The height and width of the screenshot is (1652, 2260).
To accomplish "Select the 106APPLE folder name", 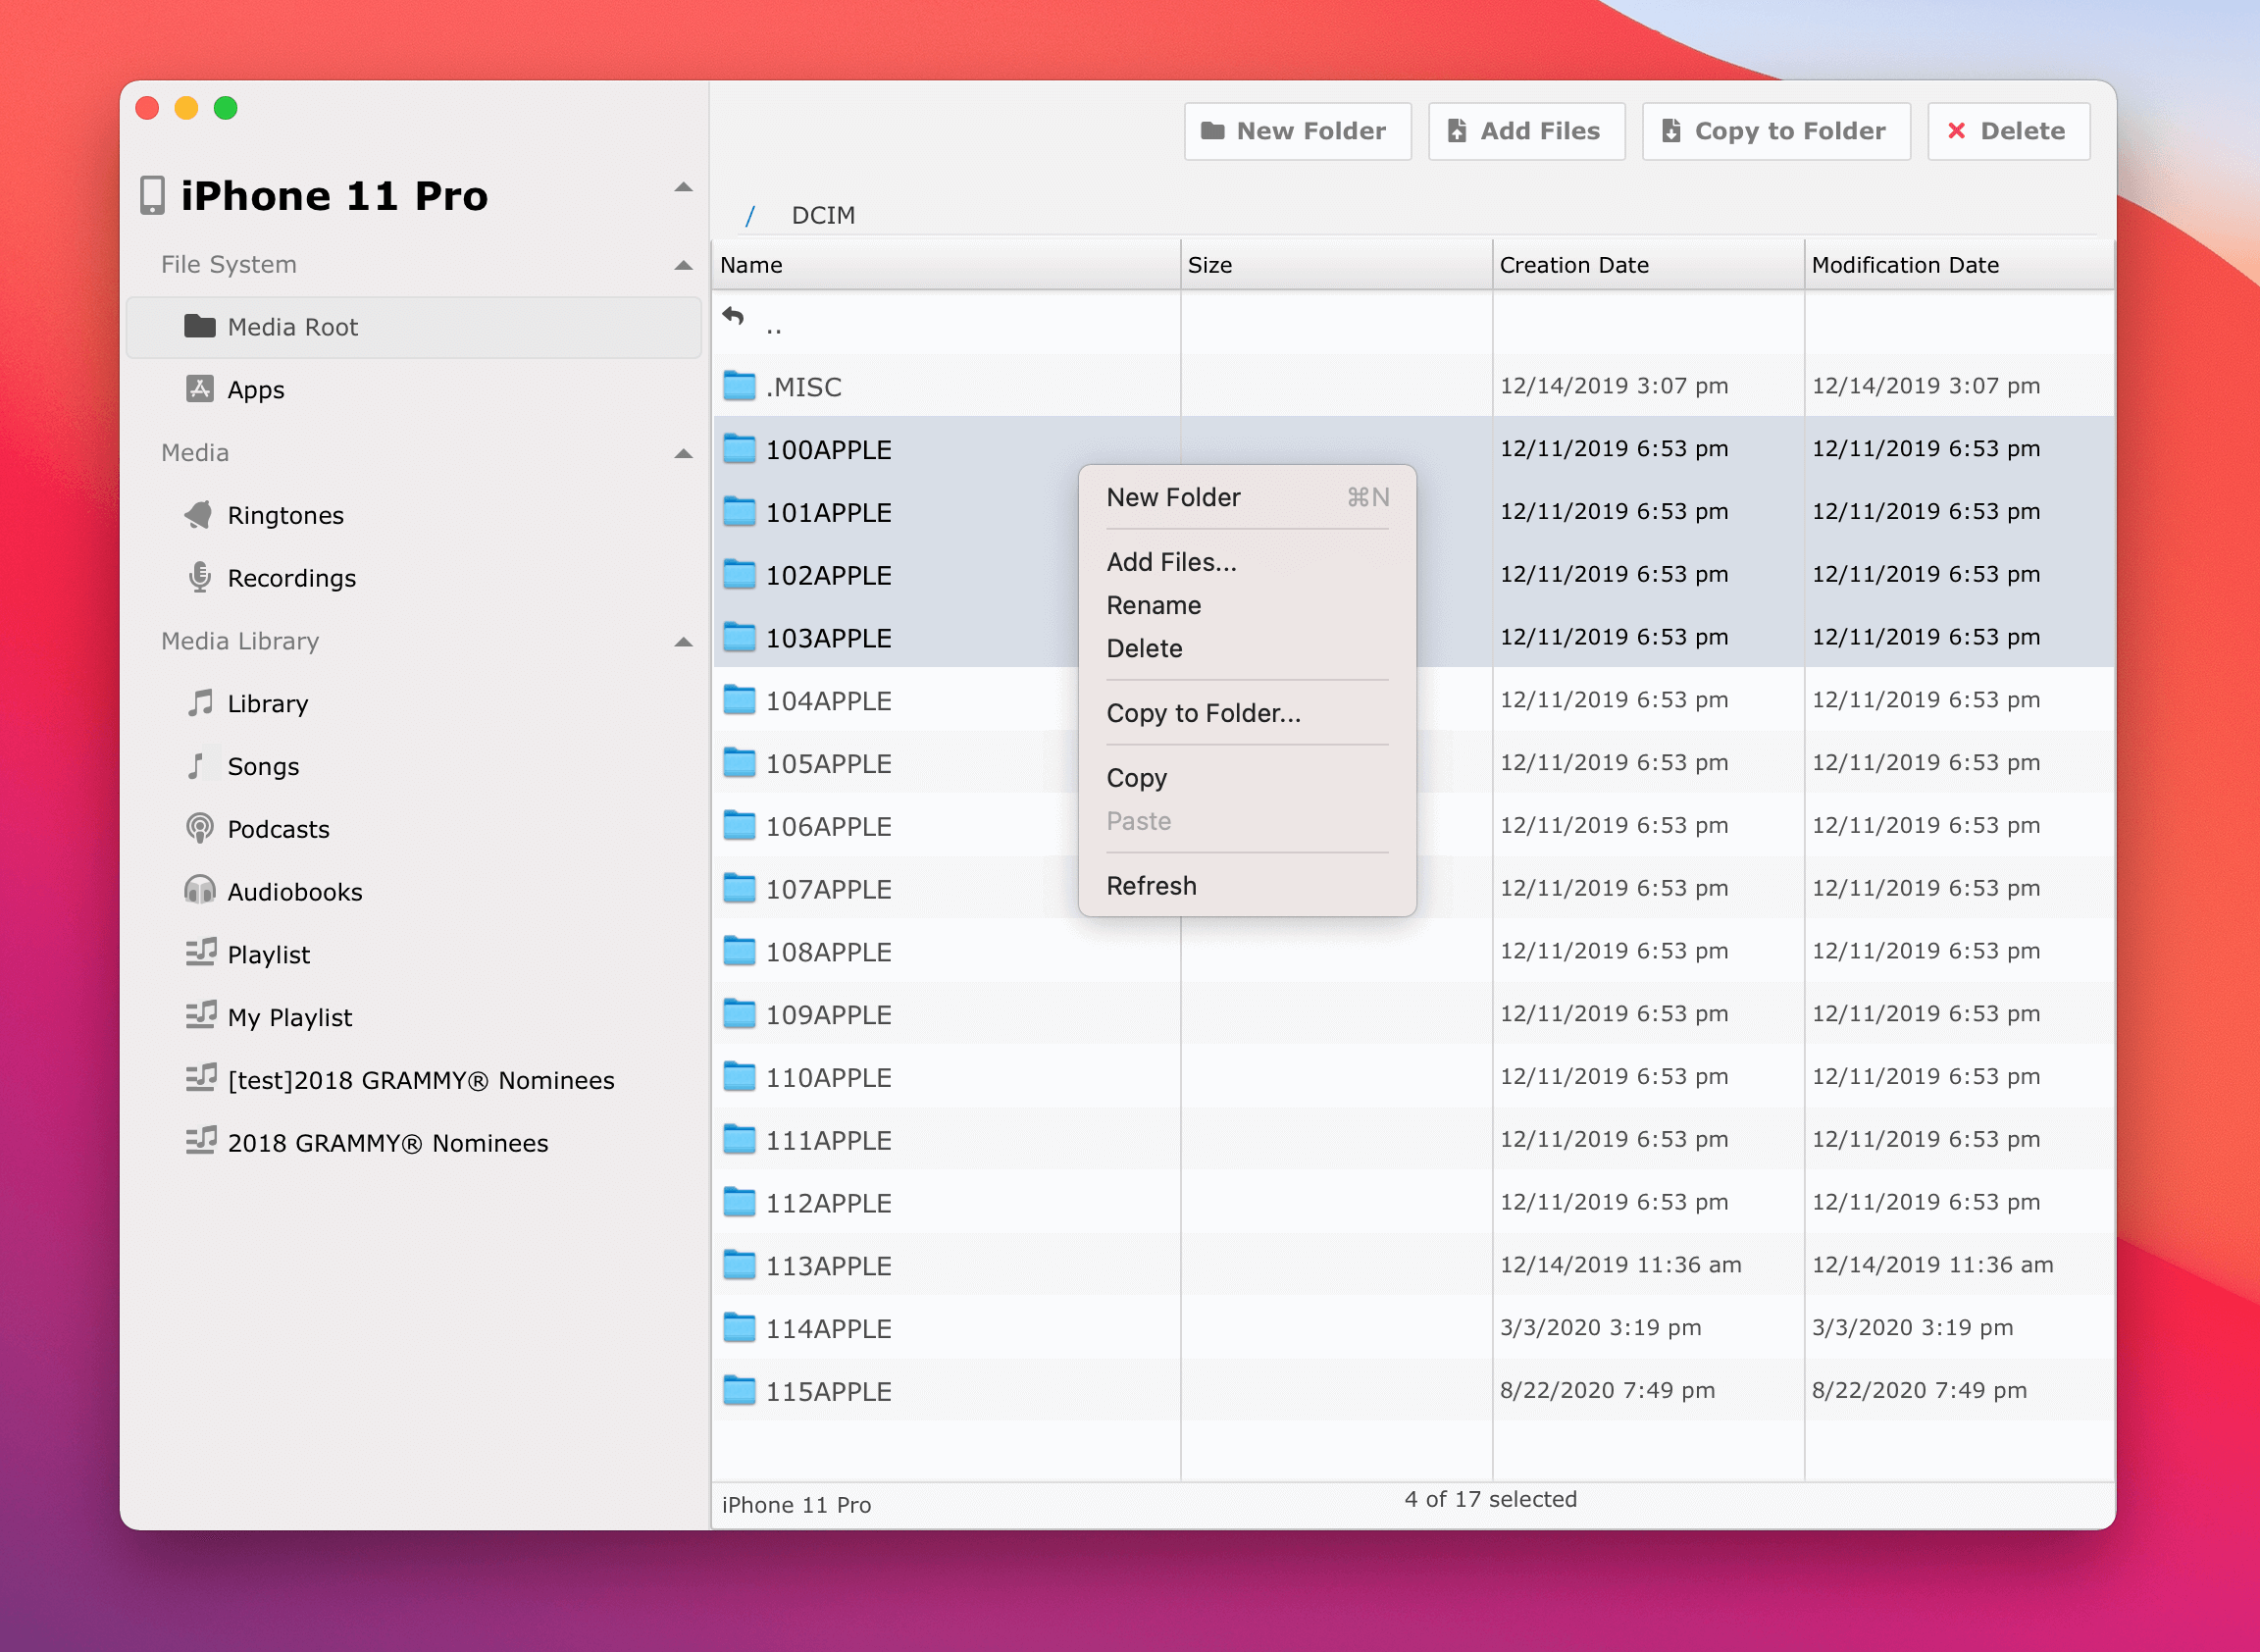I will coord(828,827).
